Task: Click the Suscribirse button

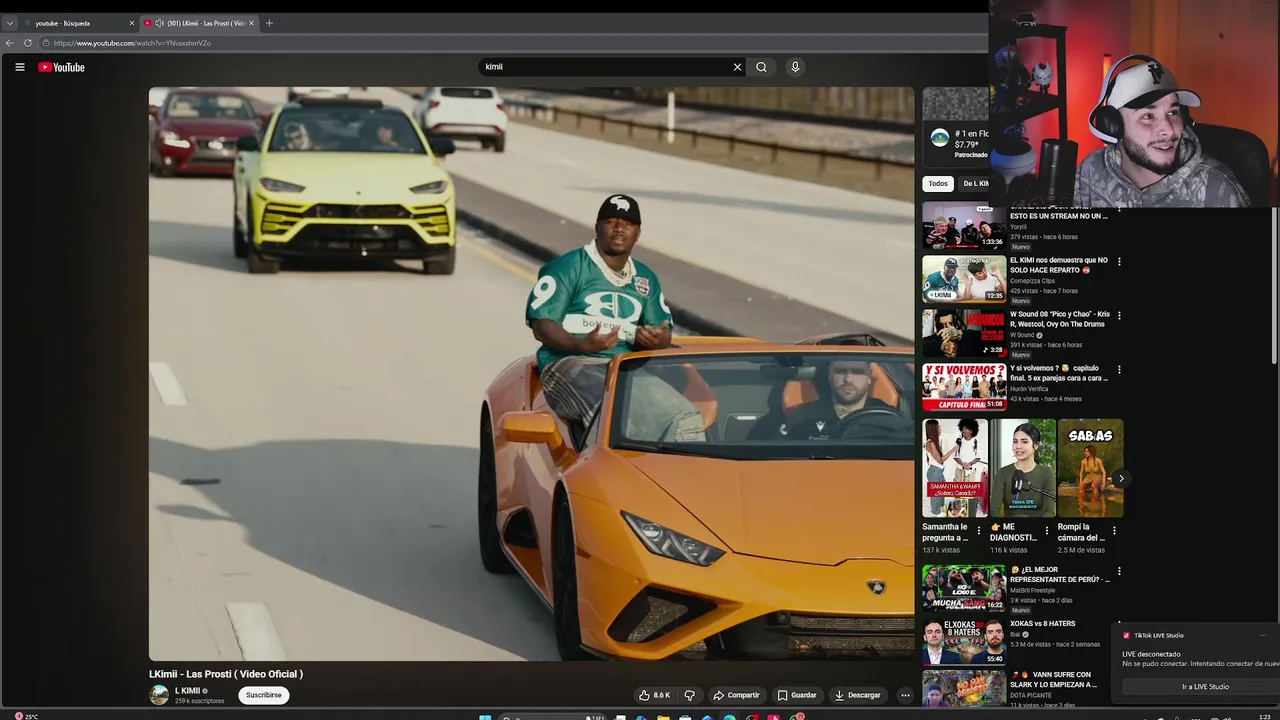Action: pyautogui.click(x=264, y=695)
